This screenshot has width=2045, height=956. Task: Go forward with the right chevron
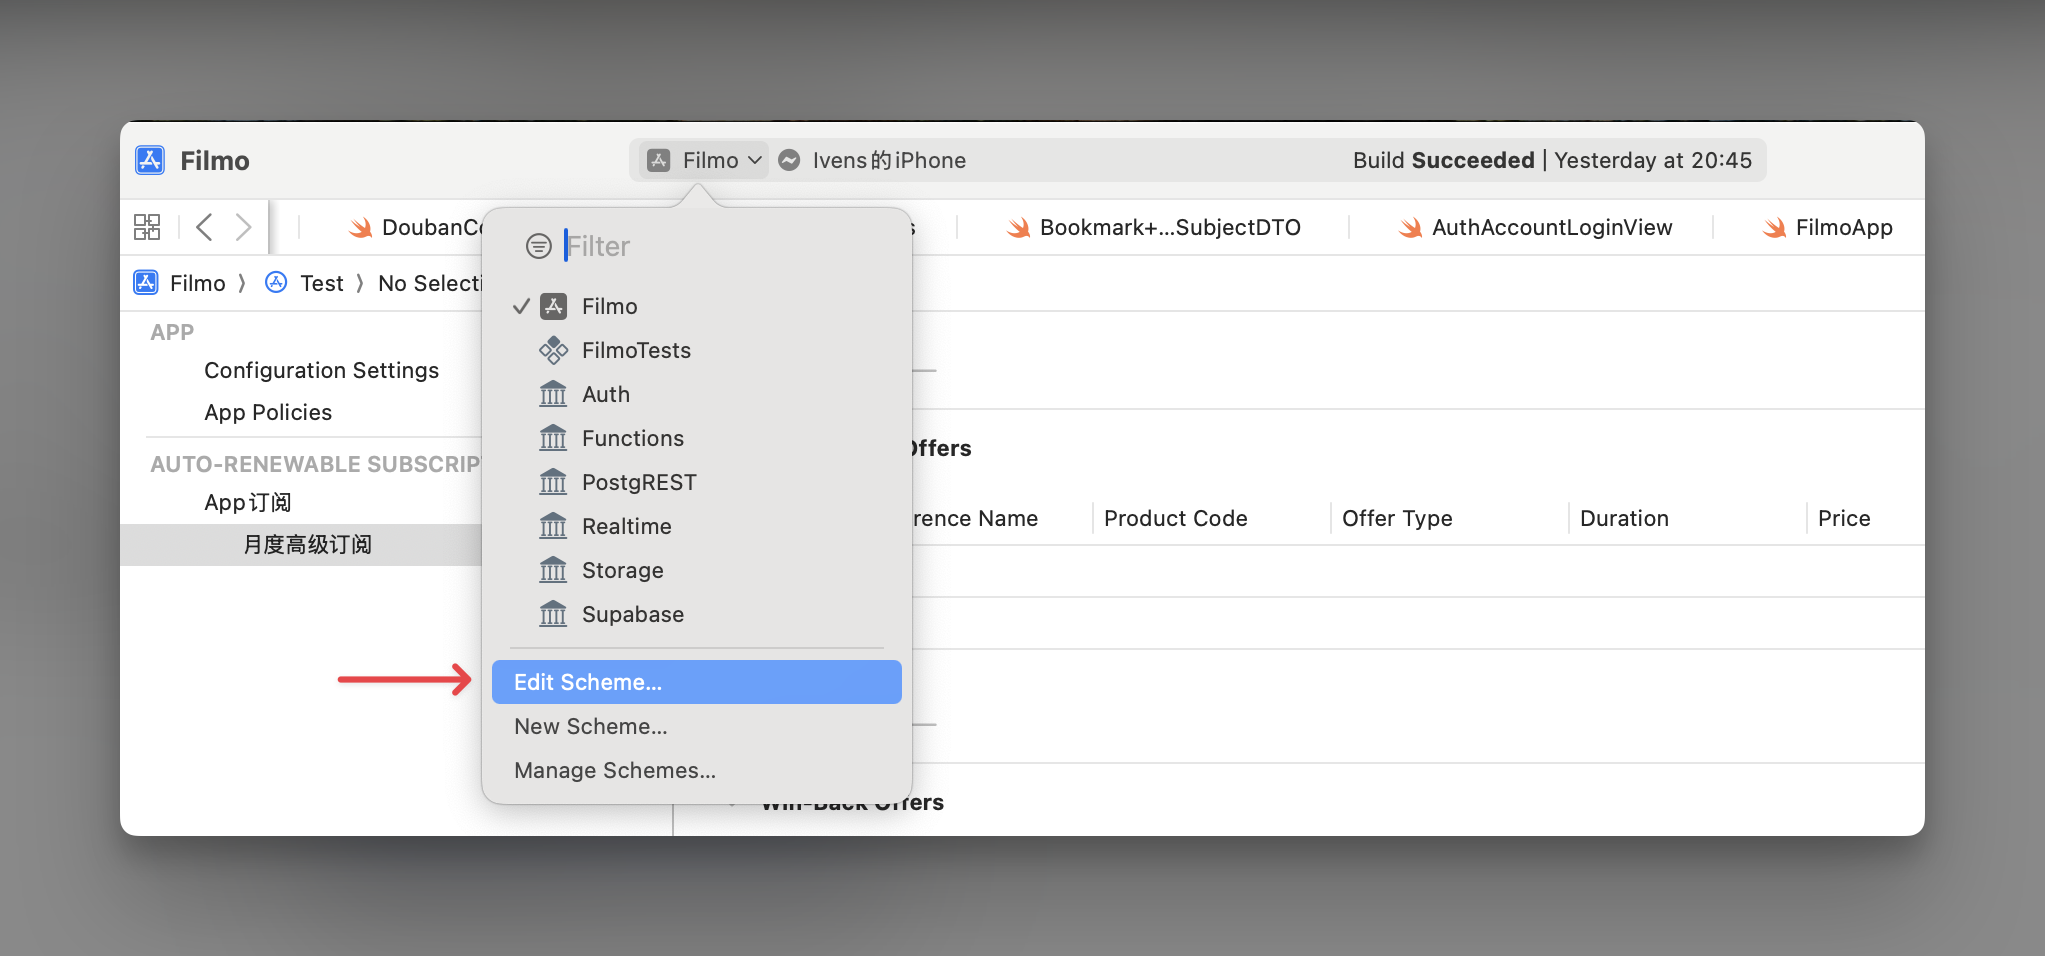tap(243, 227)
